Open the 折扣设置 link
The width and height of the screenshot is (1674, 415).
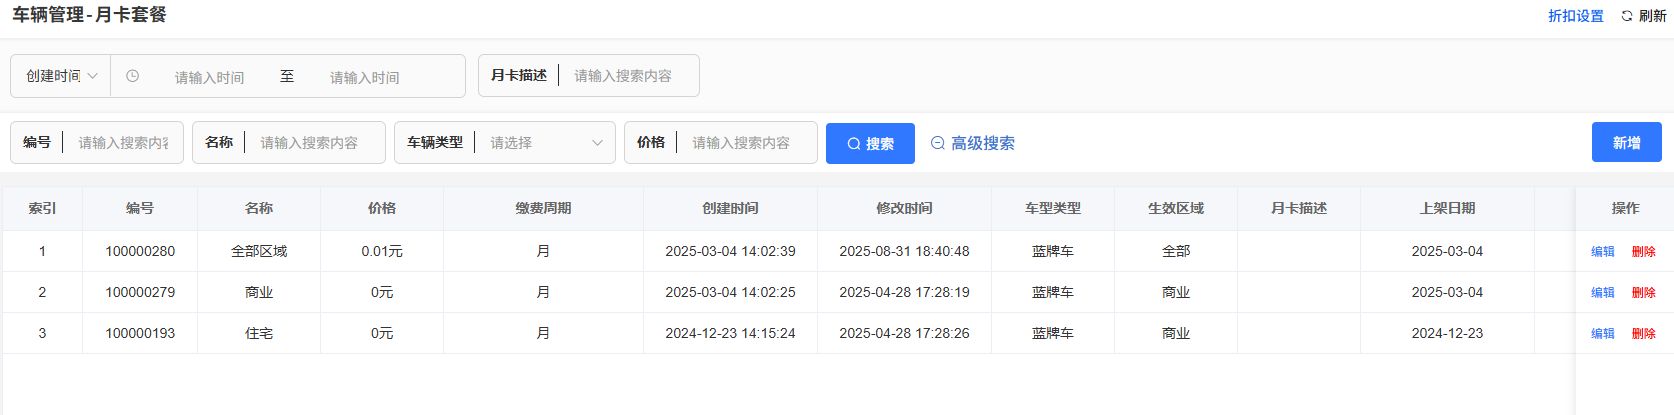tap(1575, 16)
